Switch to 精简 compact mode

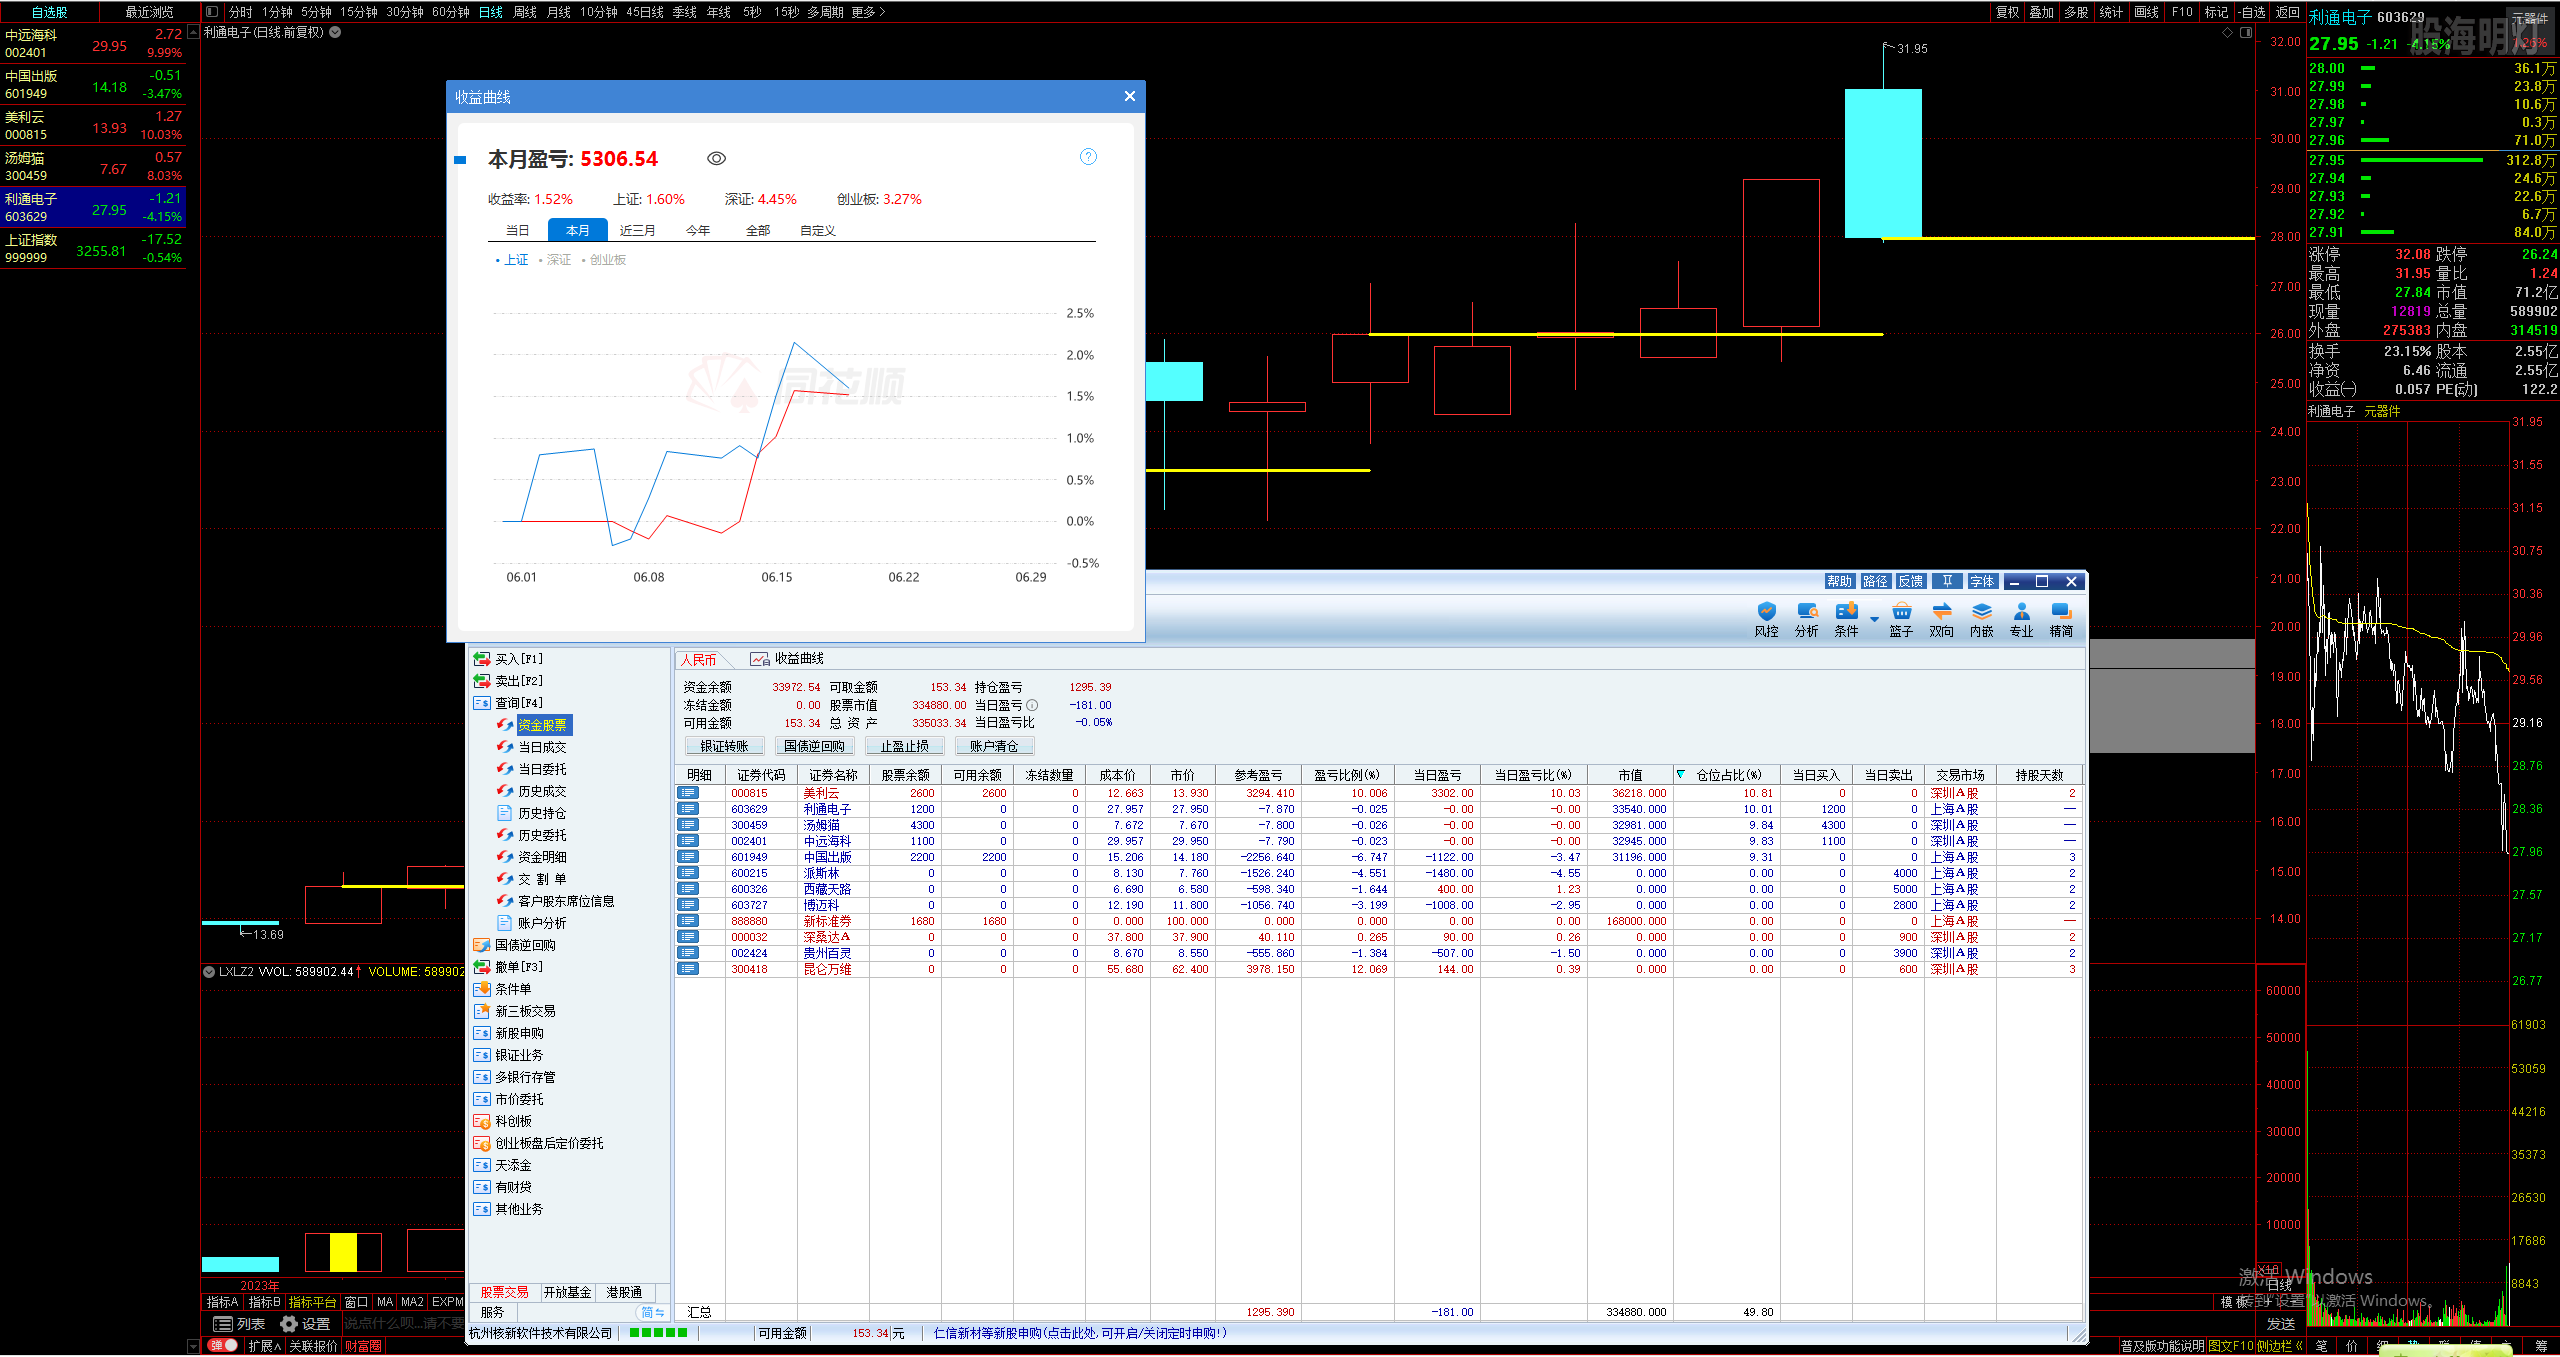tap(2061, 619)
